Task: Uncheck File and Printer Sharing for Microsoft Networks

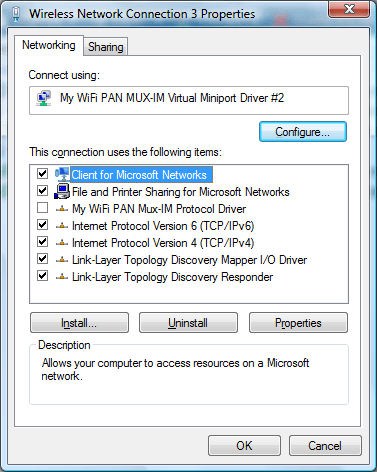Action: tap(42, 191)
